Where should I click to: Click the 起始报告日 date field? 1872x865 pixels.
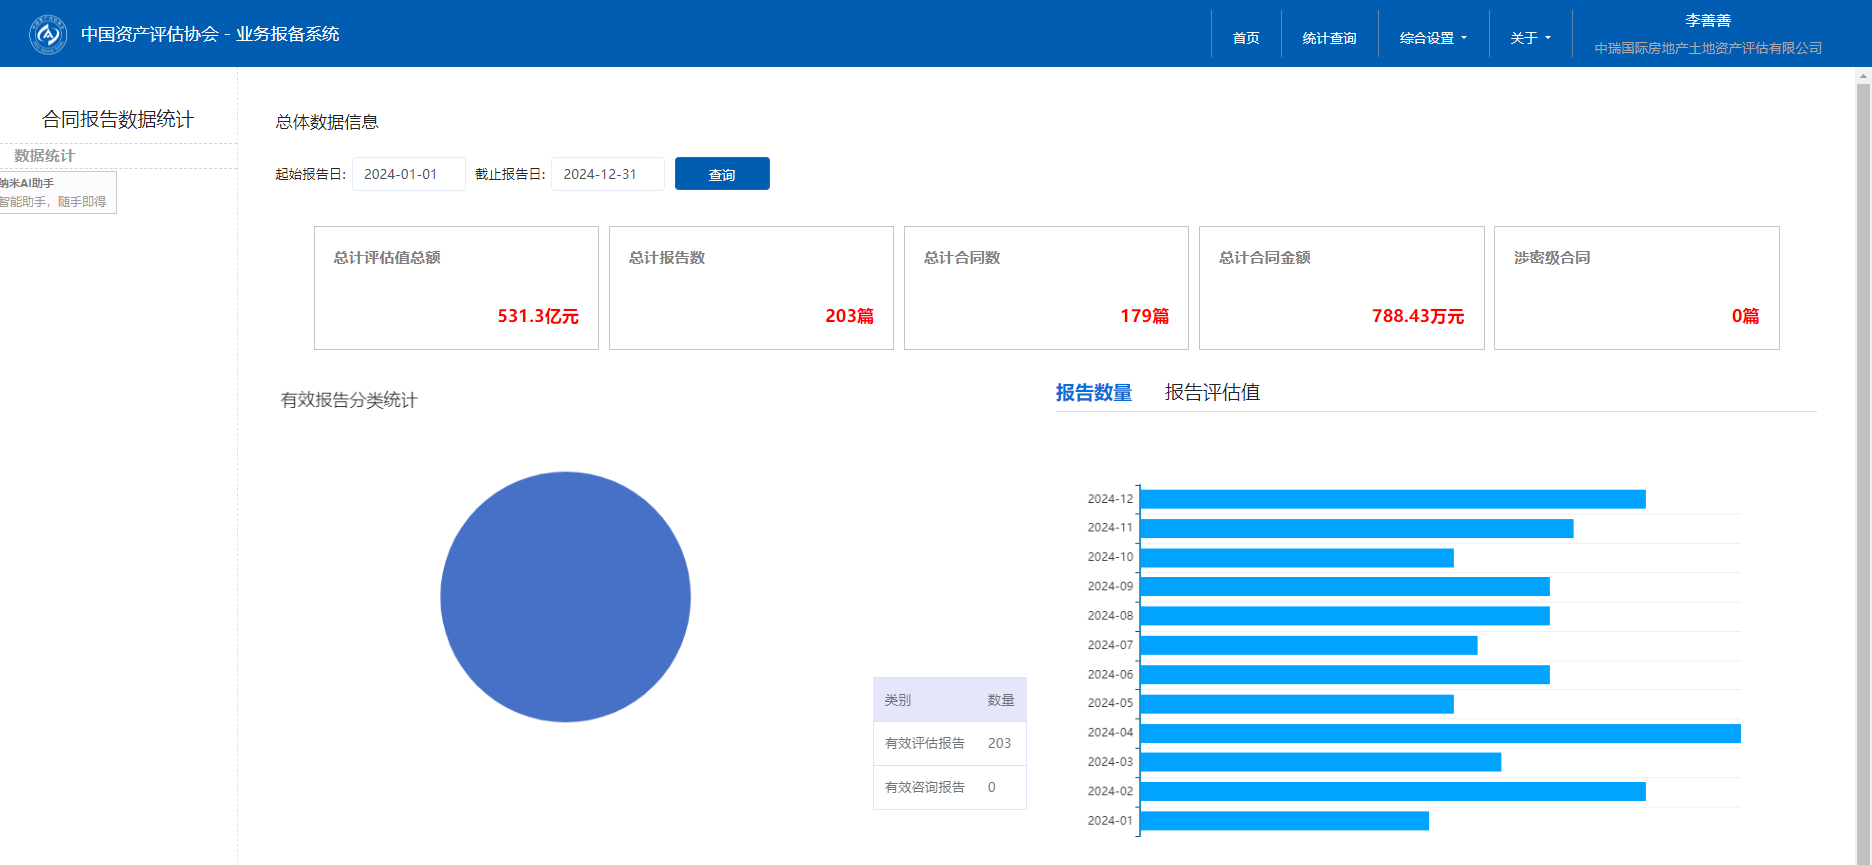pyautogui.click(x=408, y=174)
